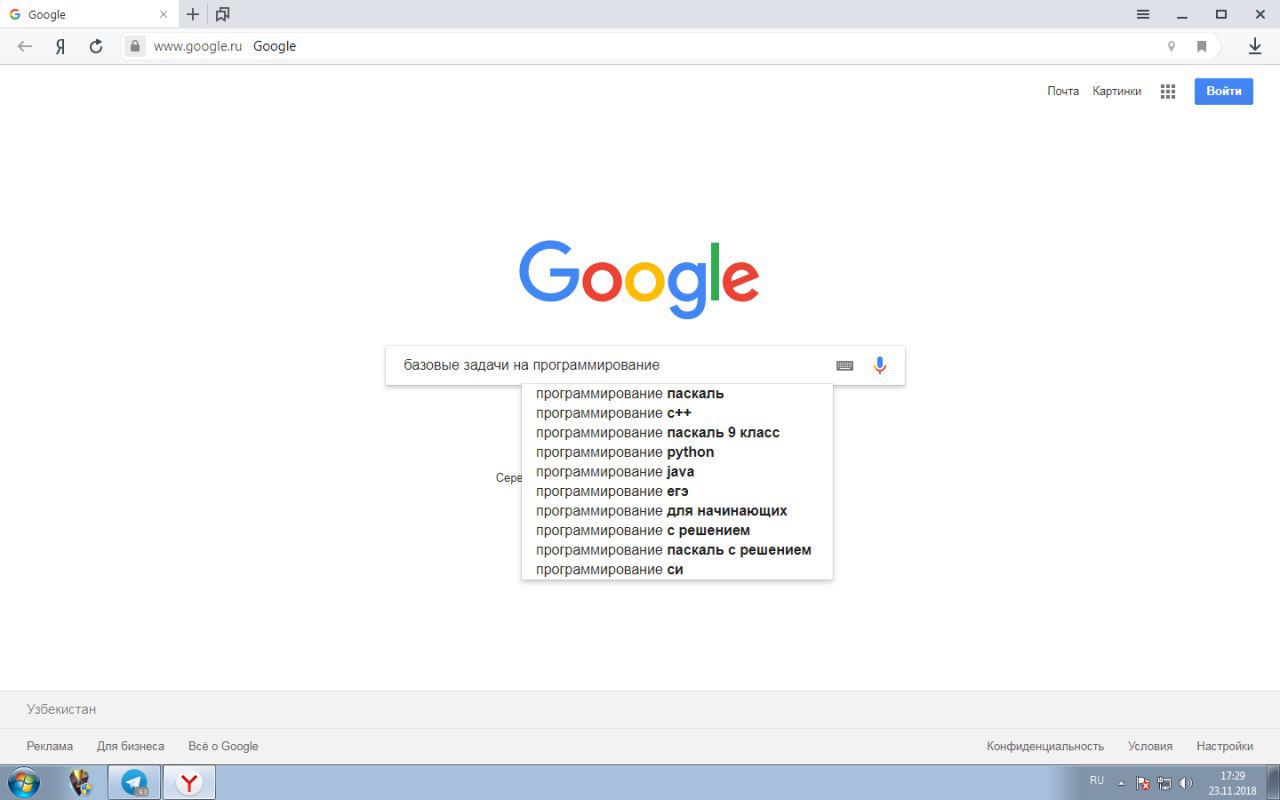The image size is (1280, 800).
Task: Choose suggestion 'программирование паскаль 9 класс'
Action: (677, 432)
